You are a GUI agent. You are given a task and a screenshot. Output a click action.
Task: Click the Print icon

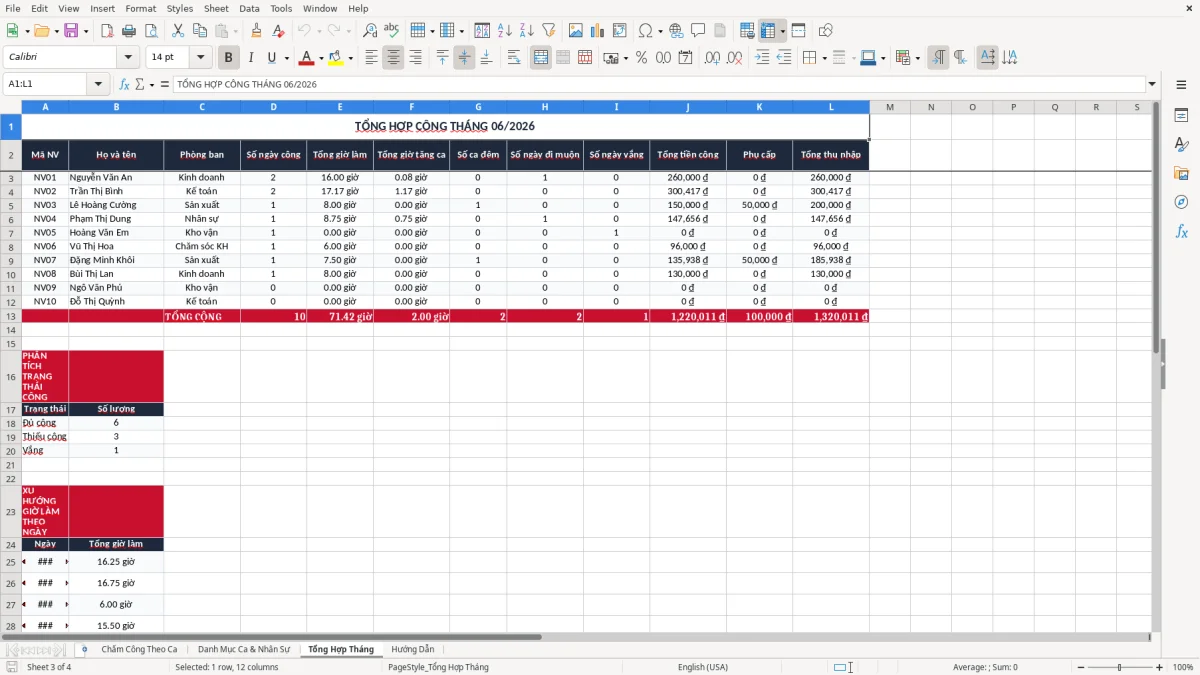129,31
